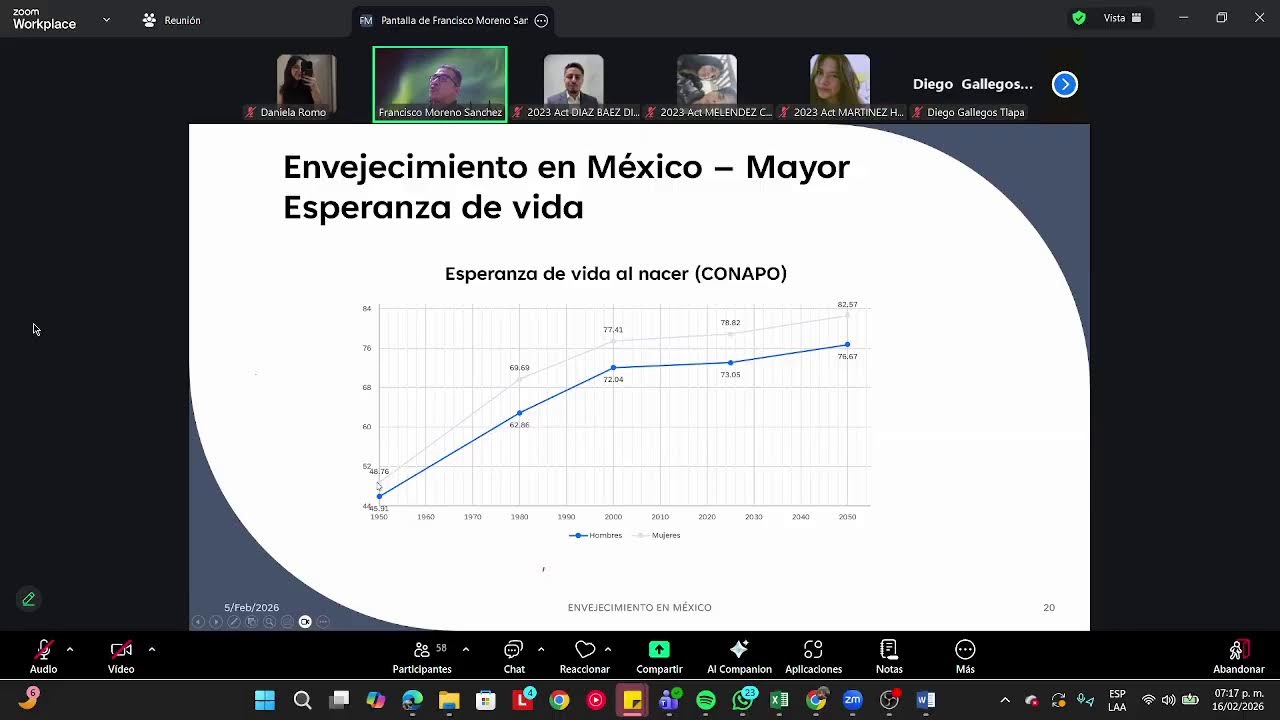
Task: Select 2023 Act DIAZ BAEZ thumbnail
Action: [x=573, y=85]
